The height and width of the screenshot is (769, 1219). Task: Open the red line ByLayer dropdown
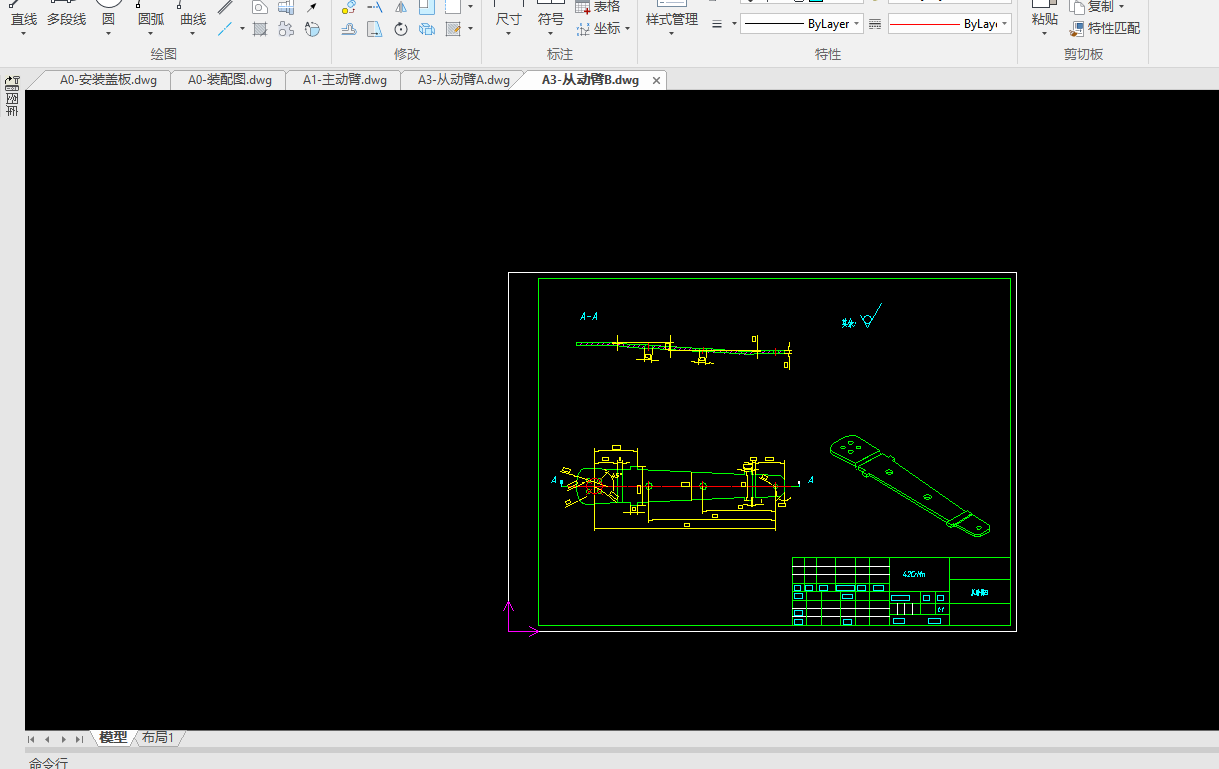click(949, 24)
